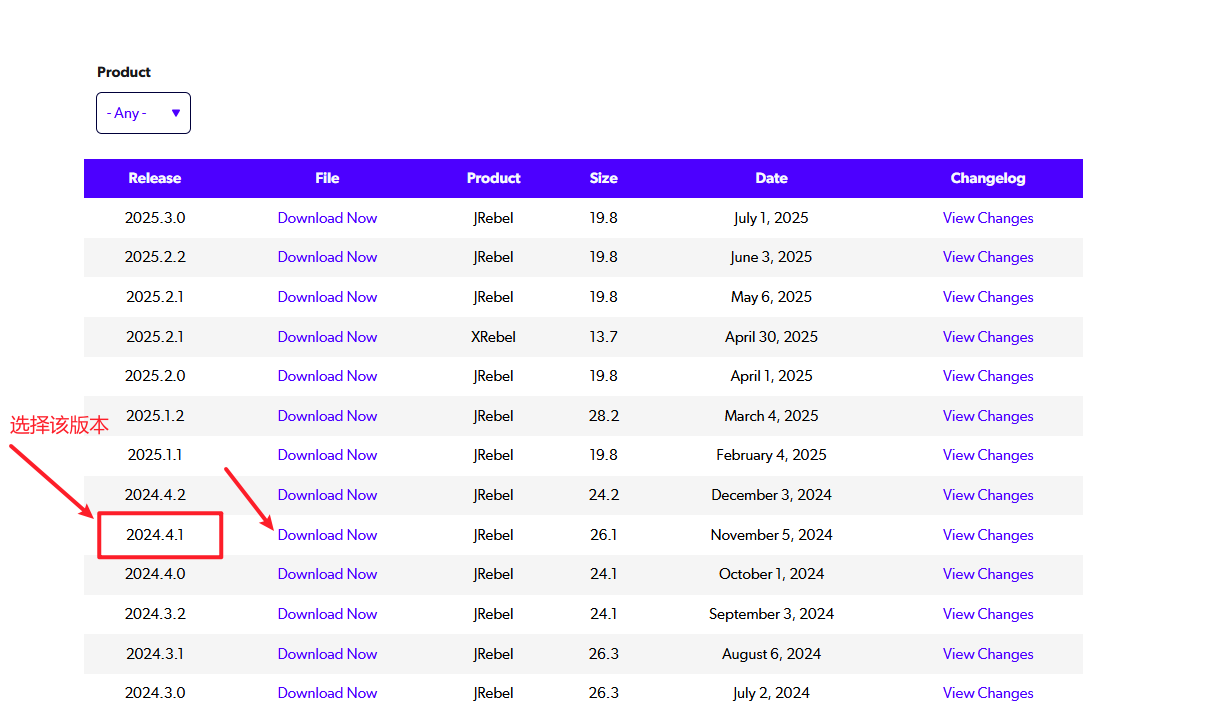This screenshot has height=712, width=1217.
Task: View Changes for release 2025.3.0
Action: tap(988, 218)
